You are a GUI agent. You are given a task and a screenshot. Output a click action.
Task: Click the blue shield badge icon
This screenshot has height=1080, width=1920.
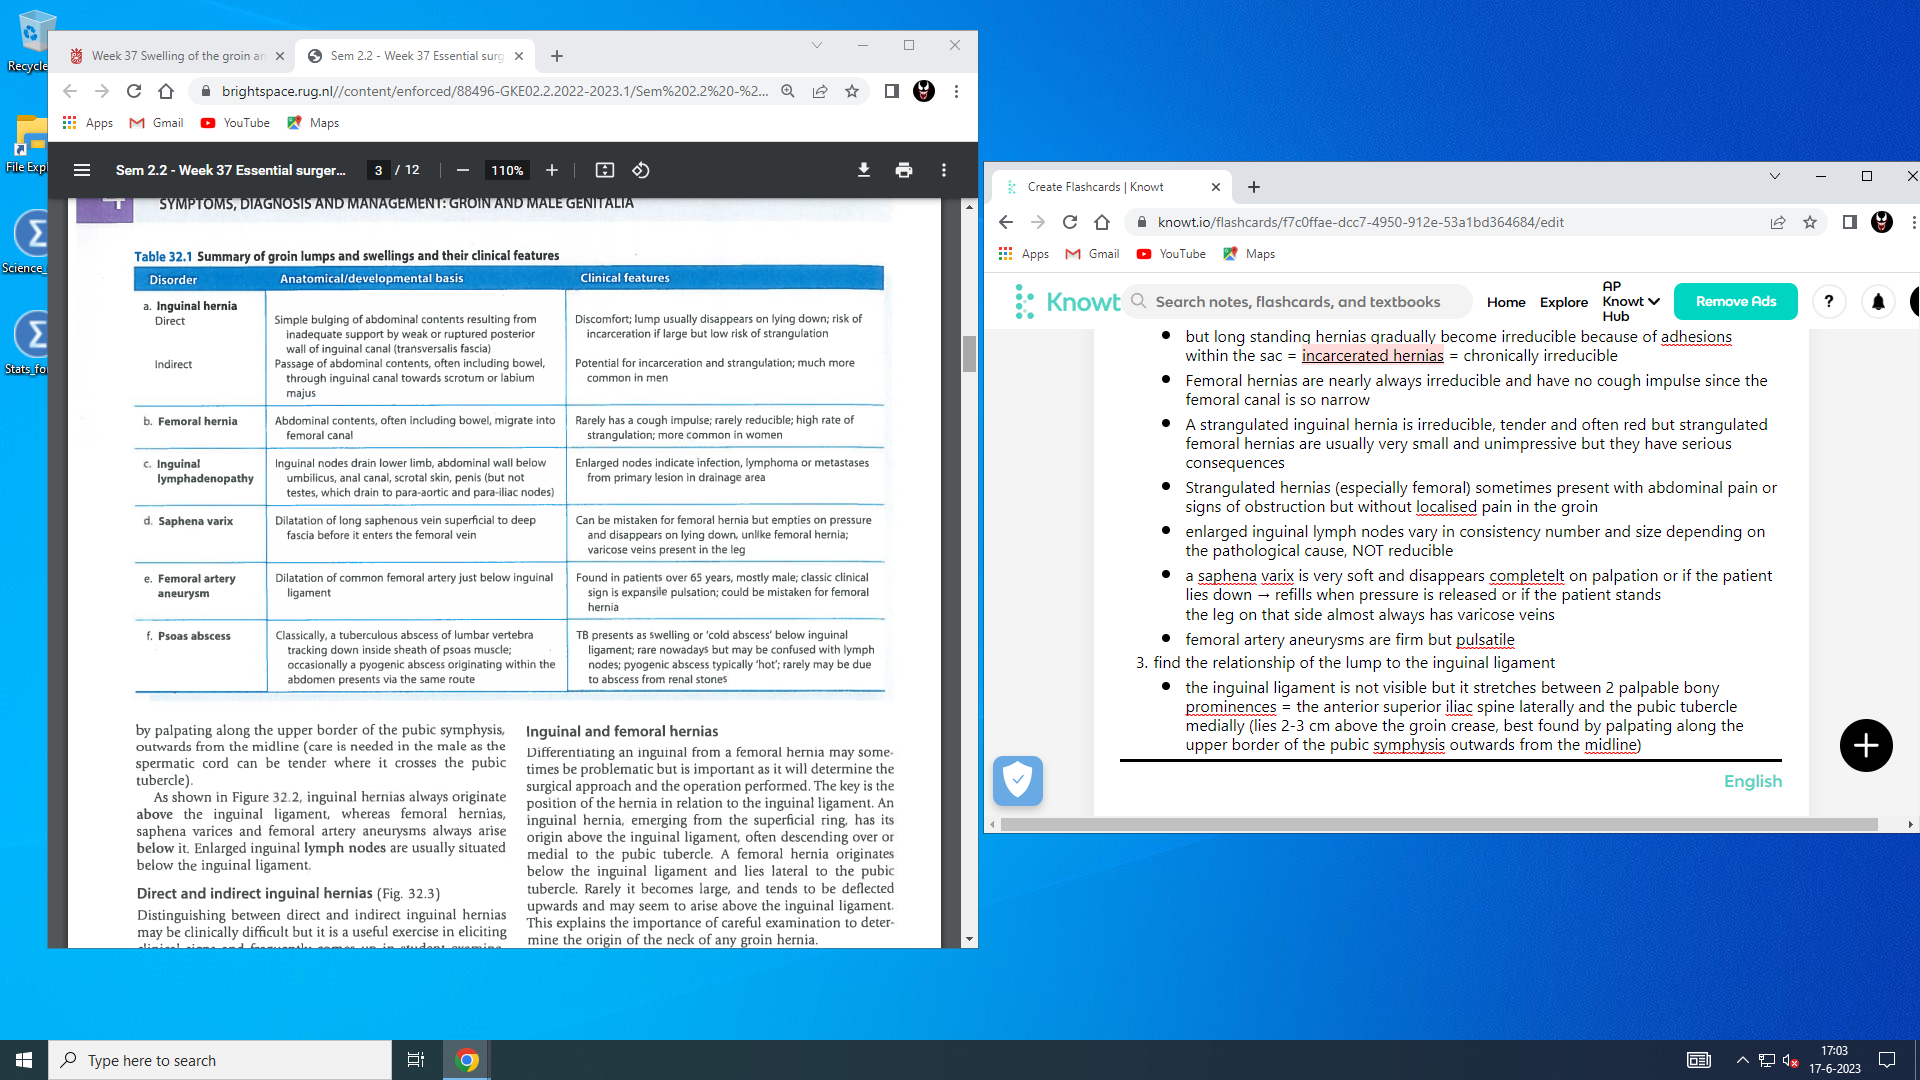pyautogui.click(x=1018, y=780)
